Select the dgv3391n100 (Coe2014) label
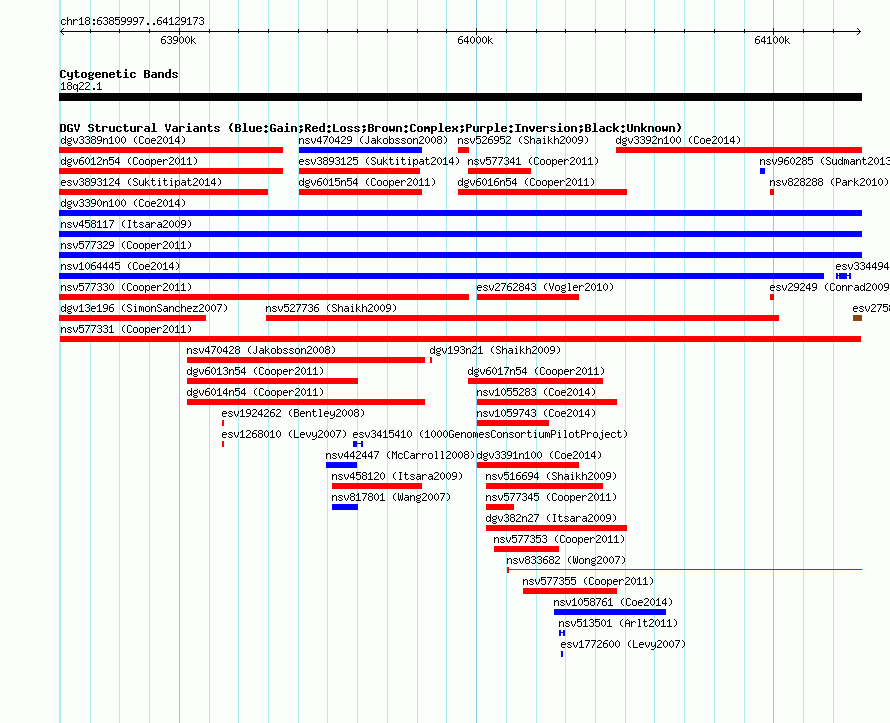The height and width of the screenshot is (723, 890). (539, 455)
